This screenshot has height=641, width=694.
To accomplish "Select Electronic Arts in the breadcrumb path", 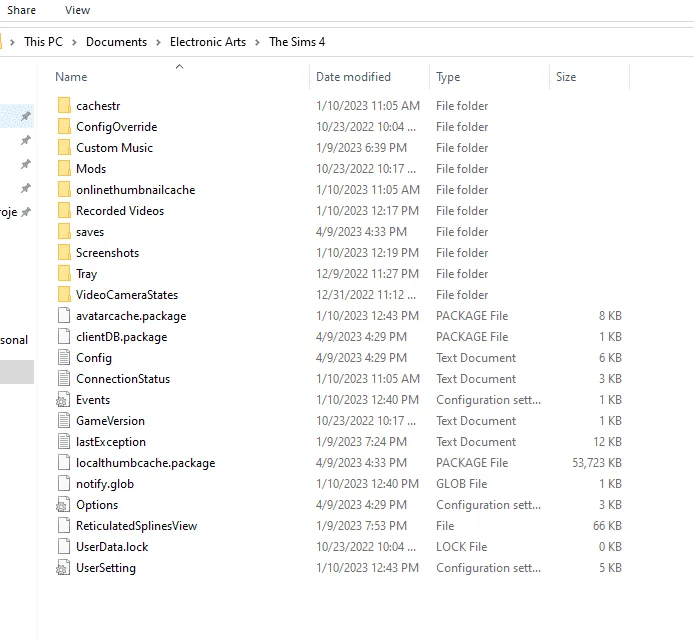I will coord(208,42).
